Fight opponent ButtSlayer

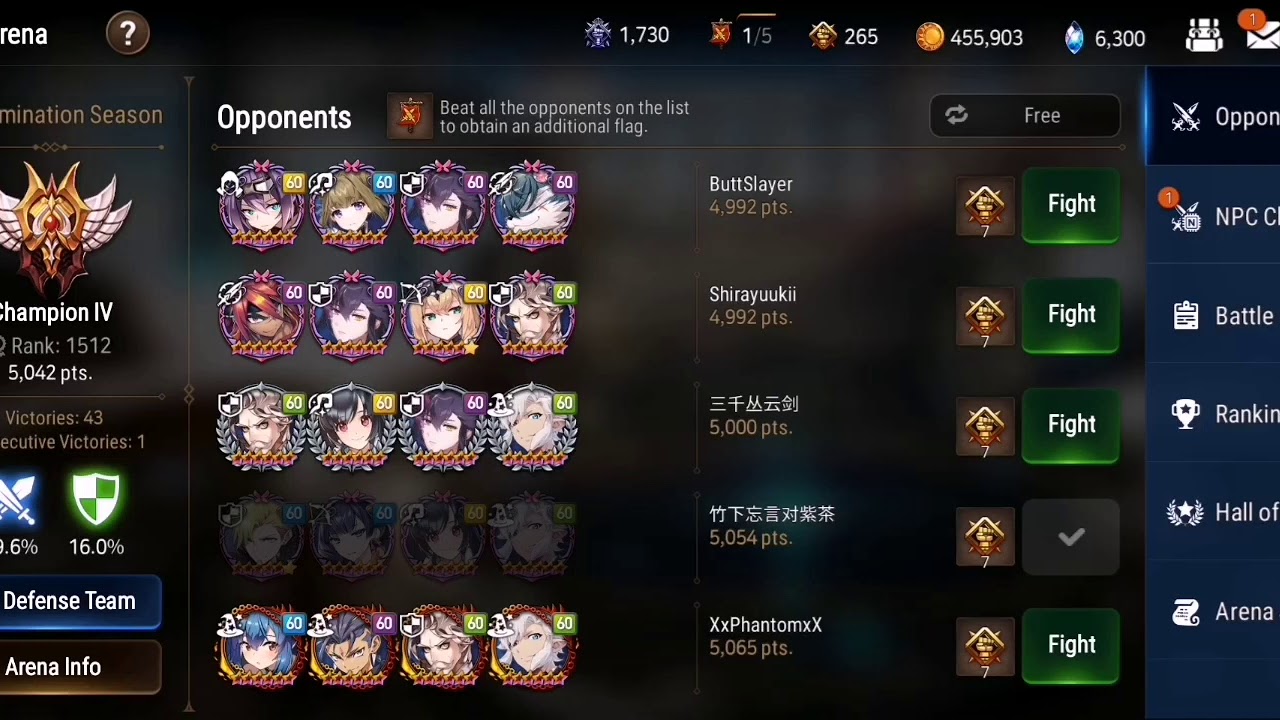[1070, 205]
